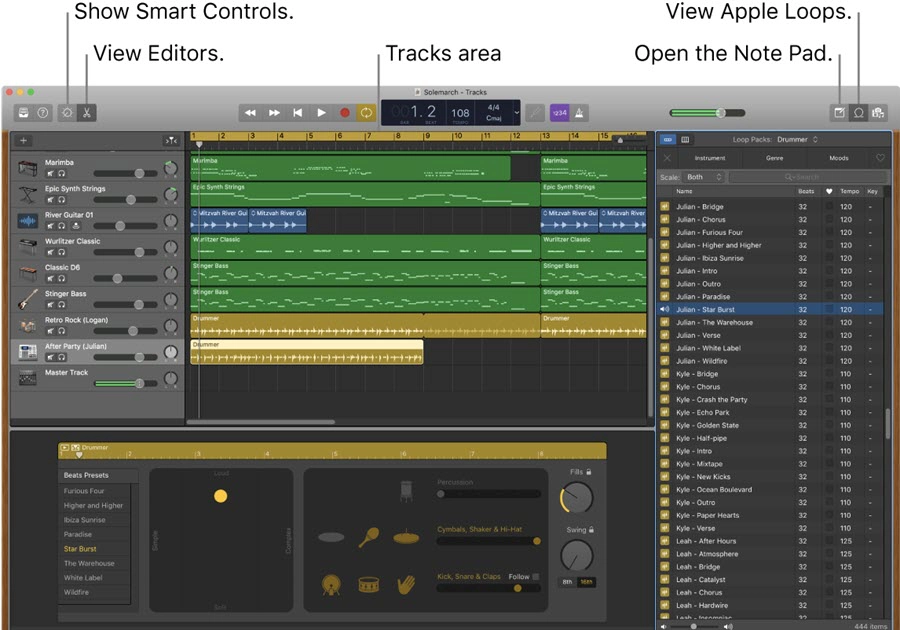Choose the Furious Four beat preset
The height and width of the screenshot is (630, 900).
[x=94, y=491]
